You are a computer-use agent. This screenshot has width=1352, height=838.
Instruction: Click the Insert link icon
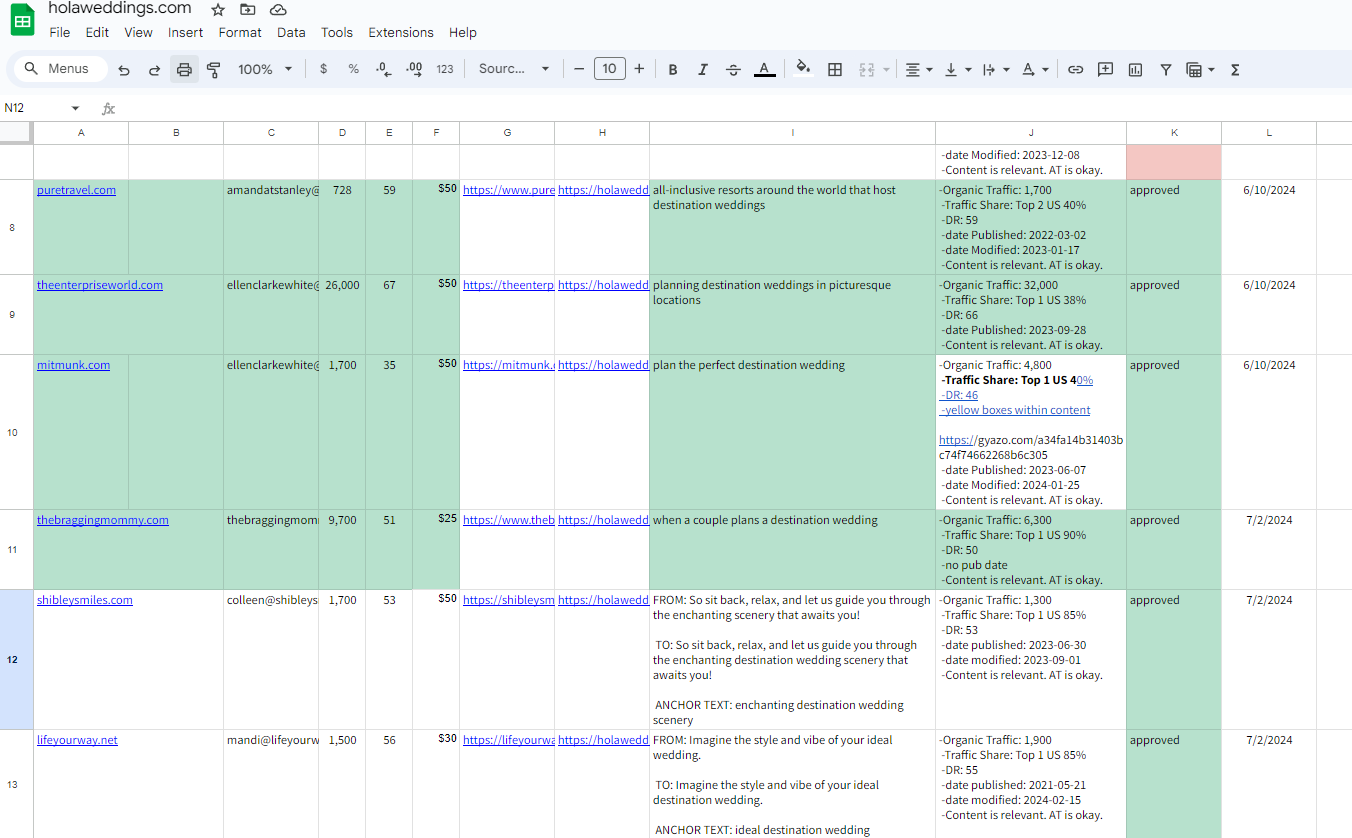click(x=1075, y=69)
